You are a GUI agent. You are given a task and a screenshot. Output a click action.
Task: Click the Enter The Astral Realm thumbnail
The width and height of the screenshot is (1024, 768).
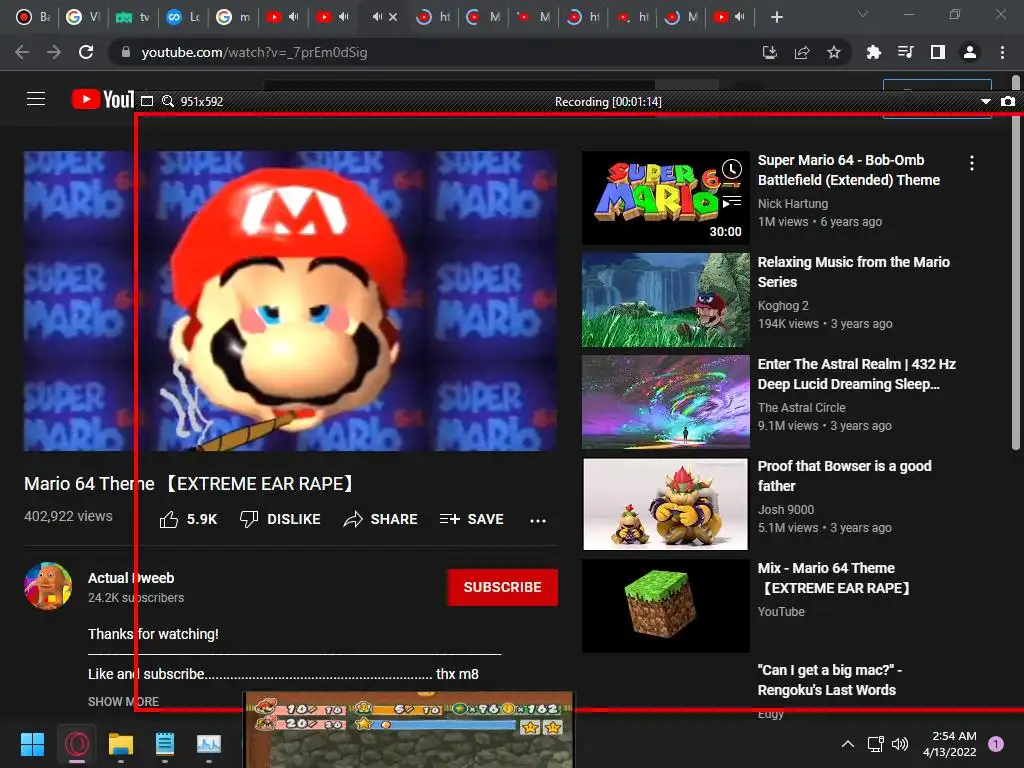coord(665,402)
